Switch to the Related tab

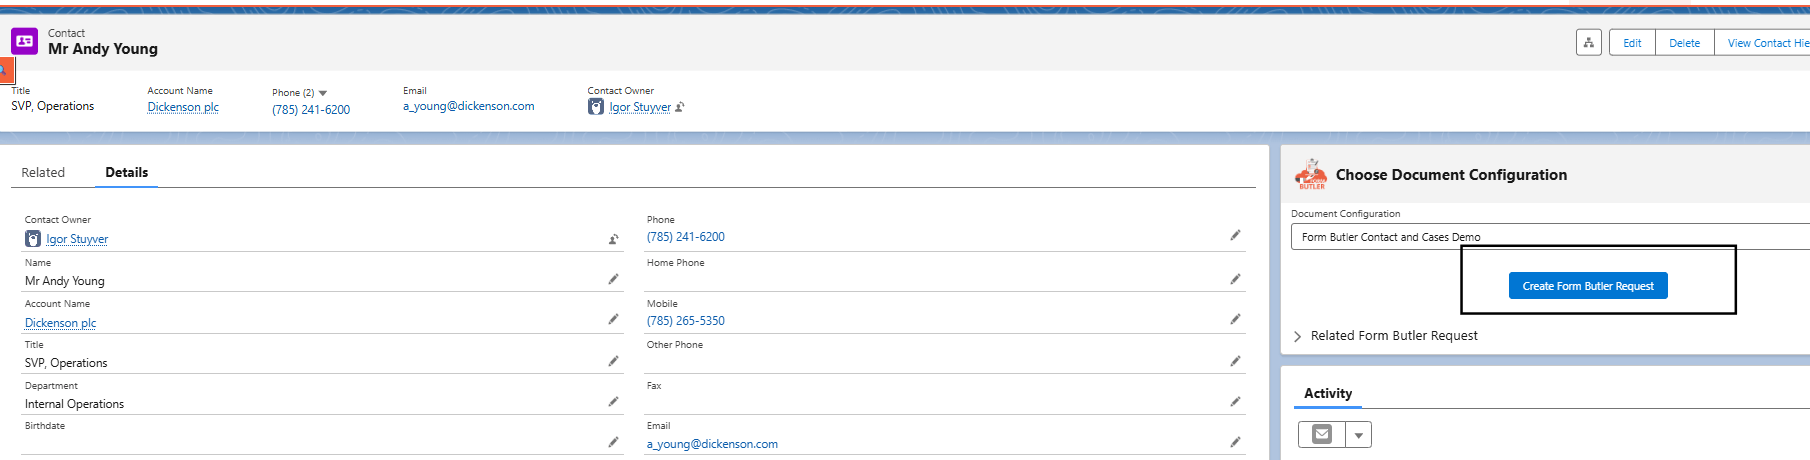pyautogui.click(x=43, y=172)
